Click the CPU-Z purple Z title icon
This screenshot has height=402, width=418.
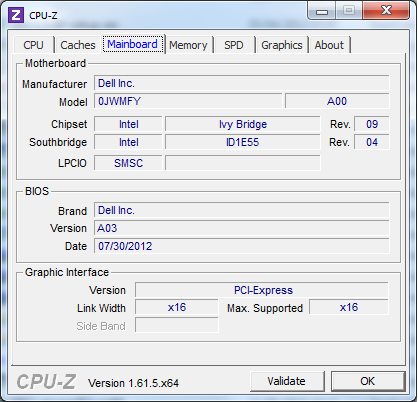pyautogui.click(x=16, y=15)
